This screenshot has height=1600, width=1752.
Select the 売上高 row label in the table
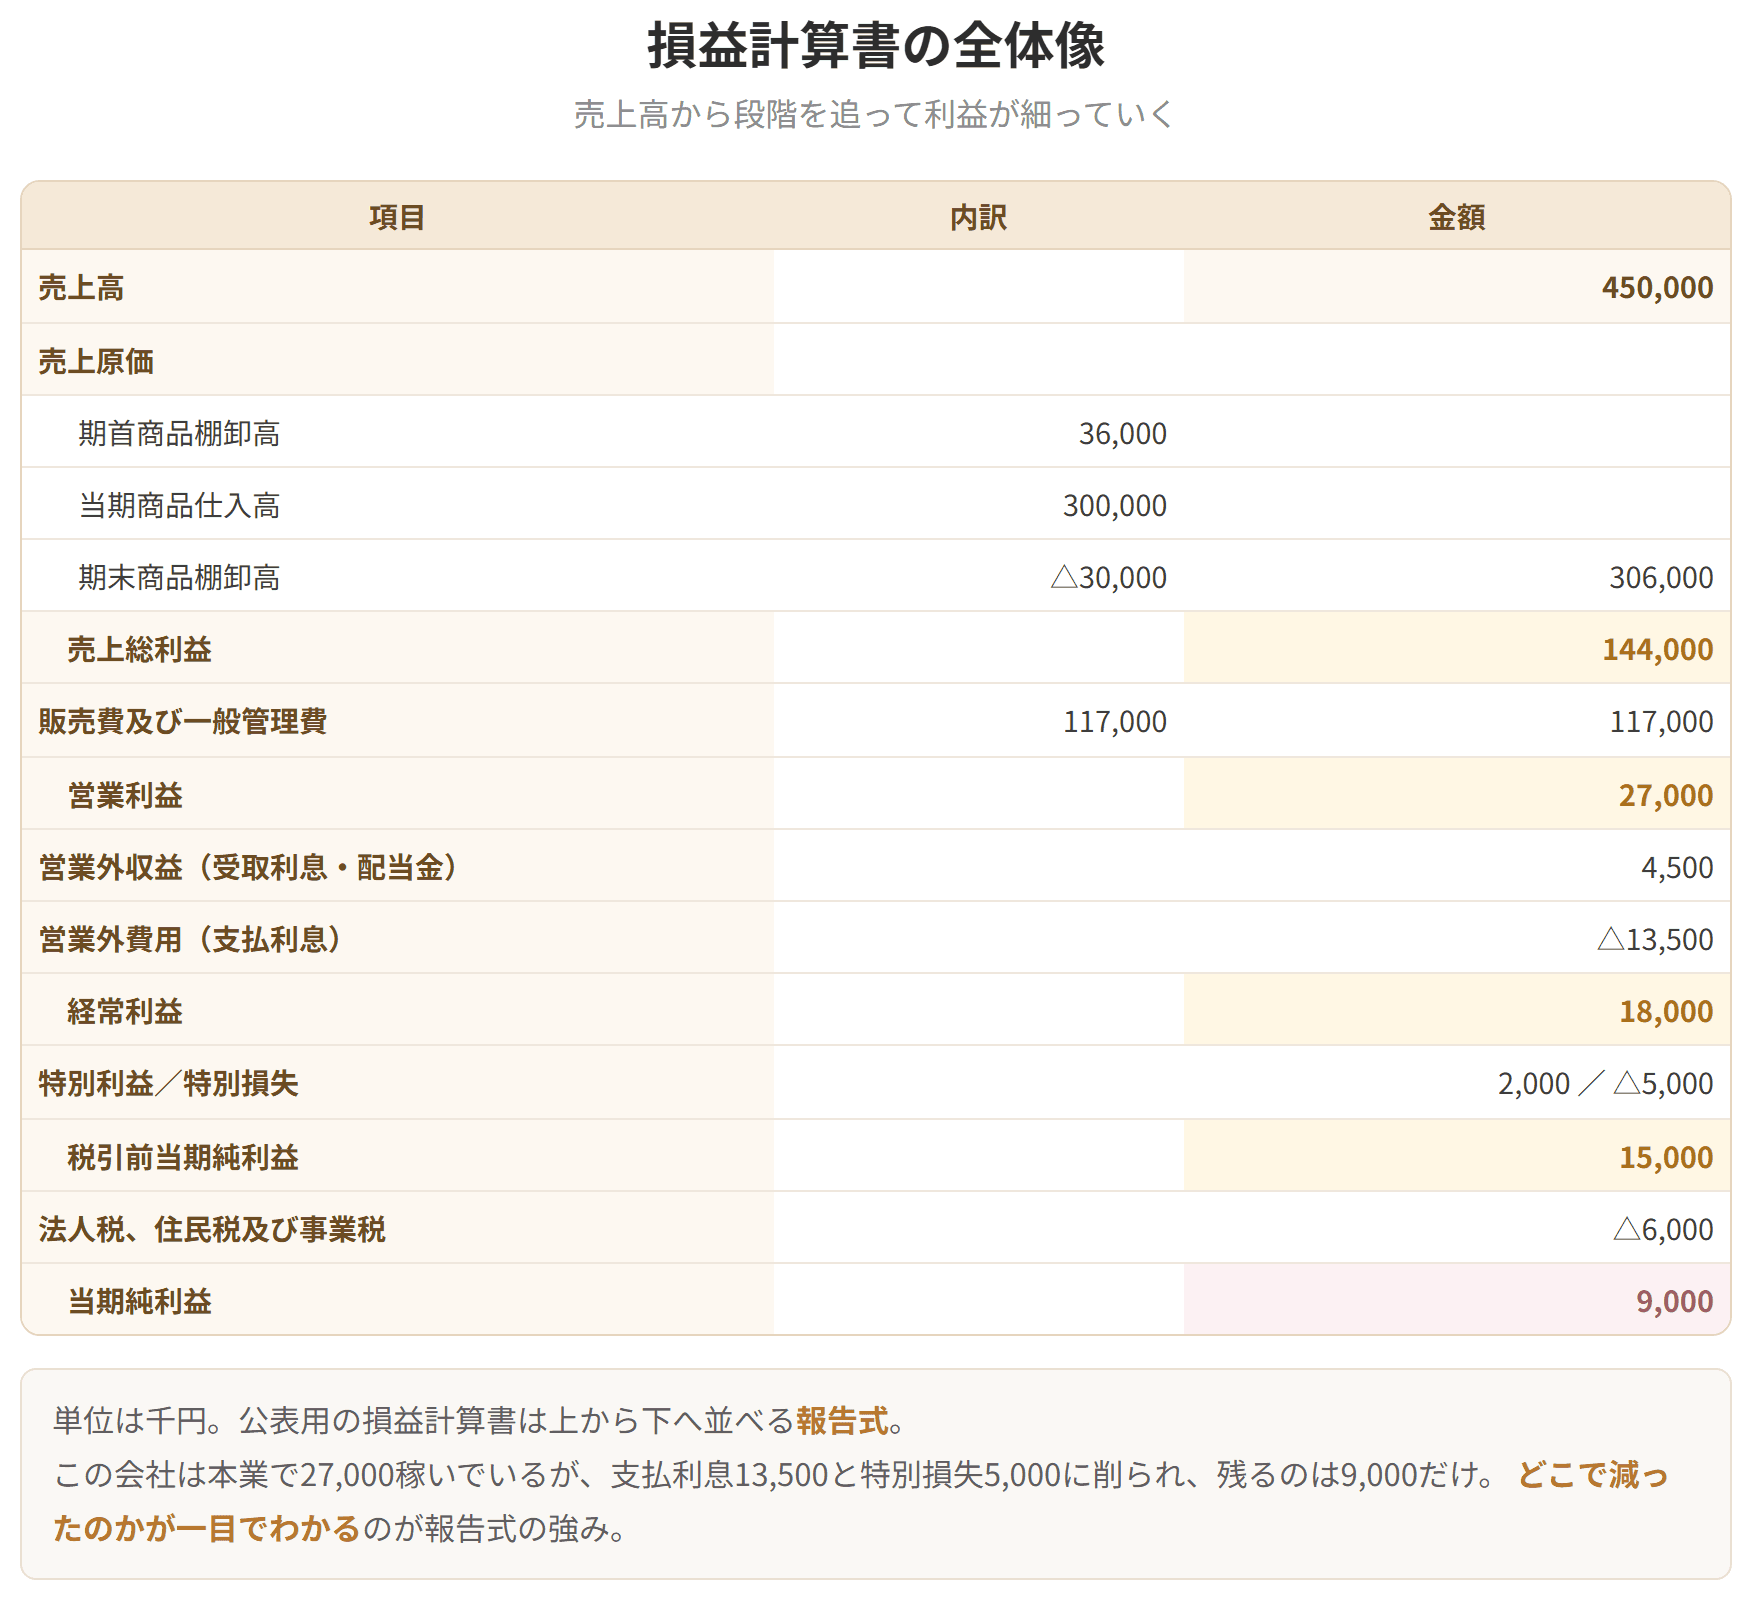(81, 288)
